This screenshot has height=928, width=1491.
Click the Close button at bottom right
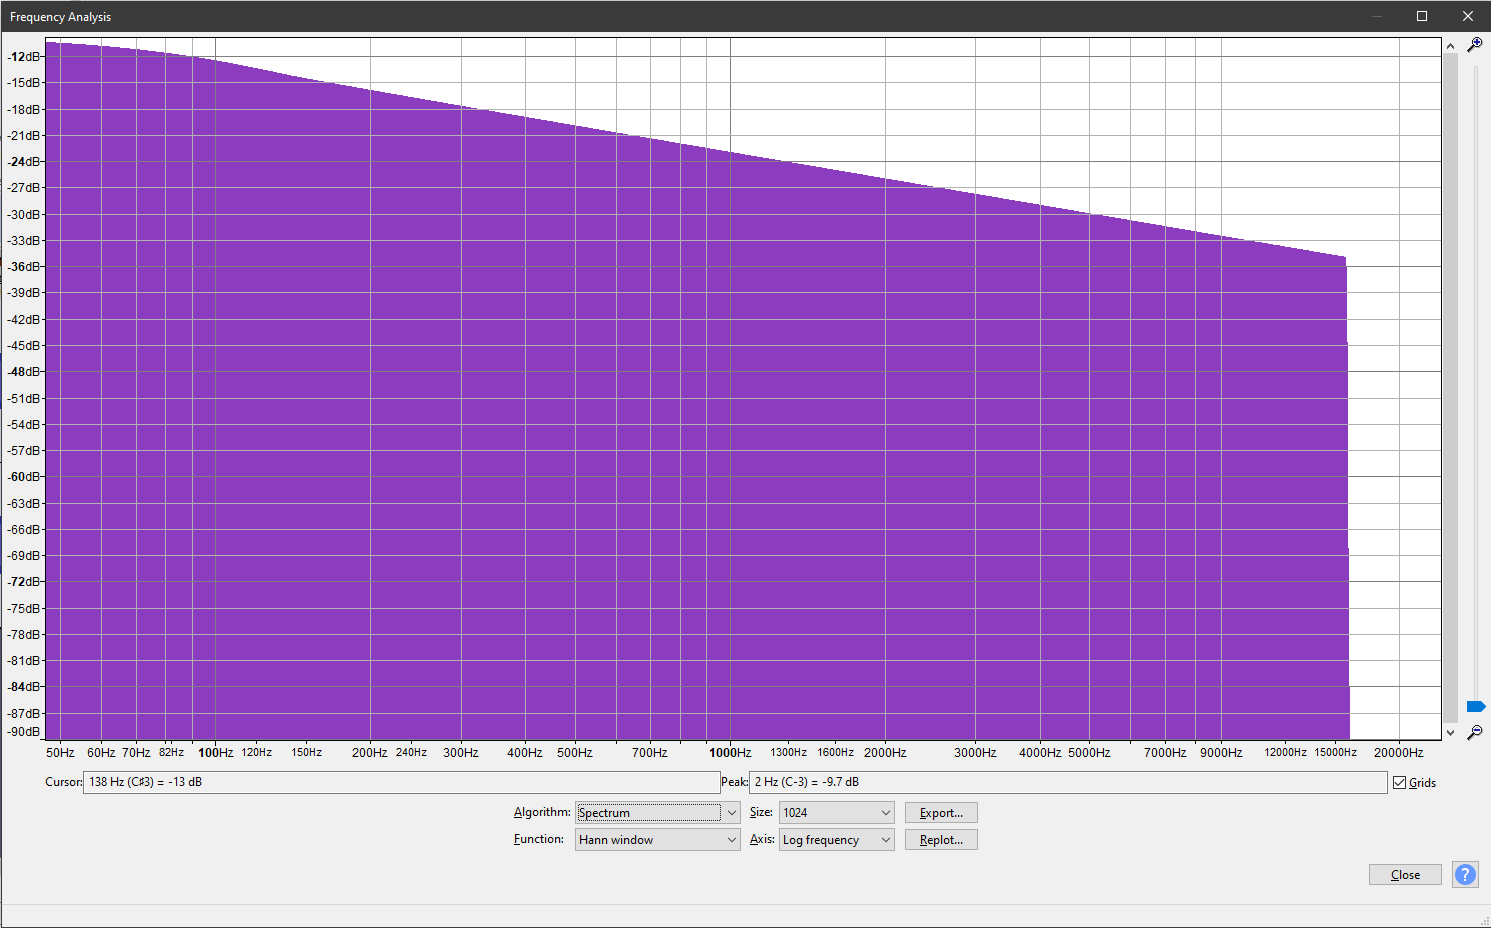point(1405,875)
